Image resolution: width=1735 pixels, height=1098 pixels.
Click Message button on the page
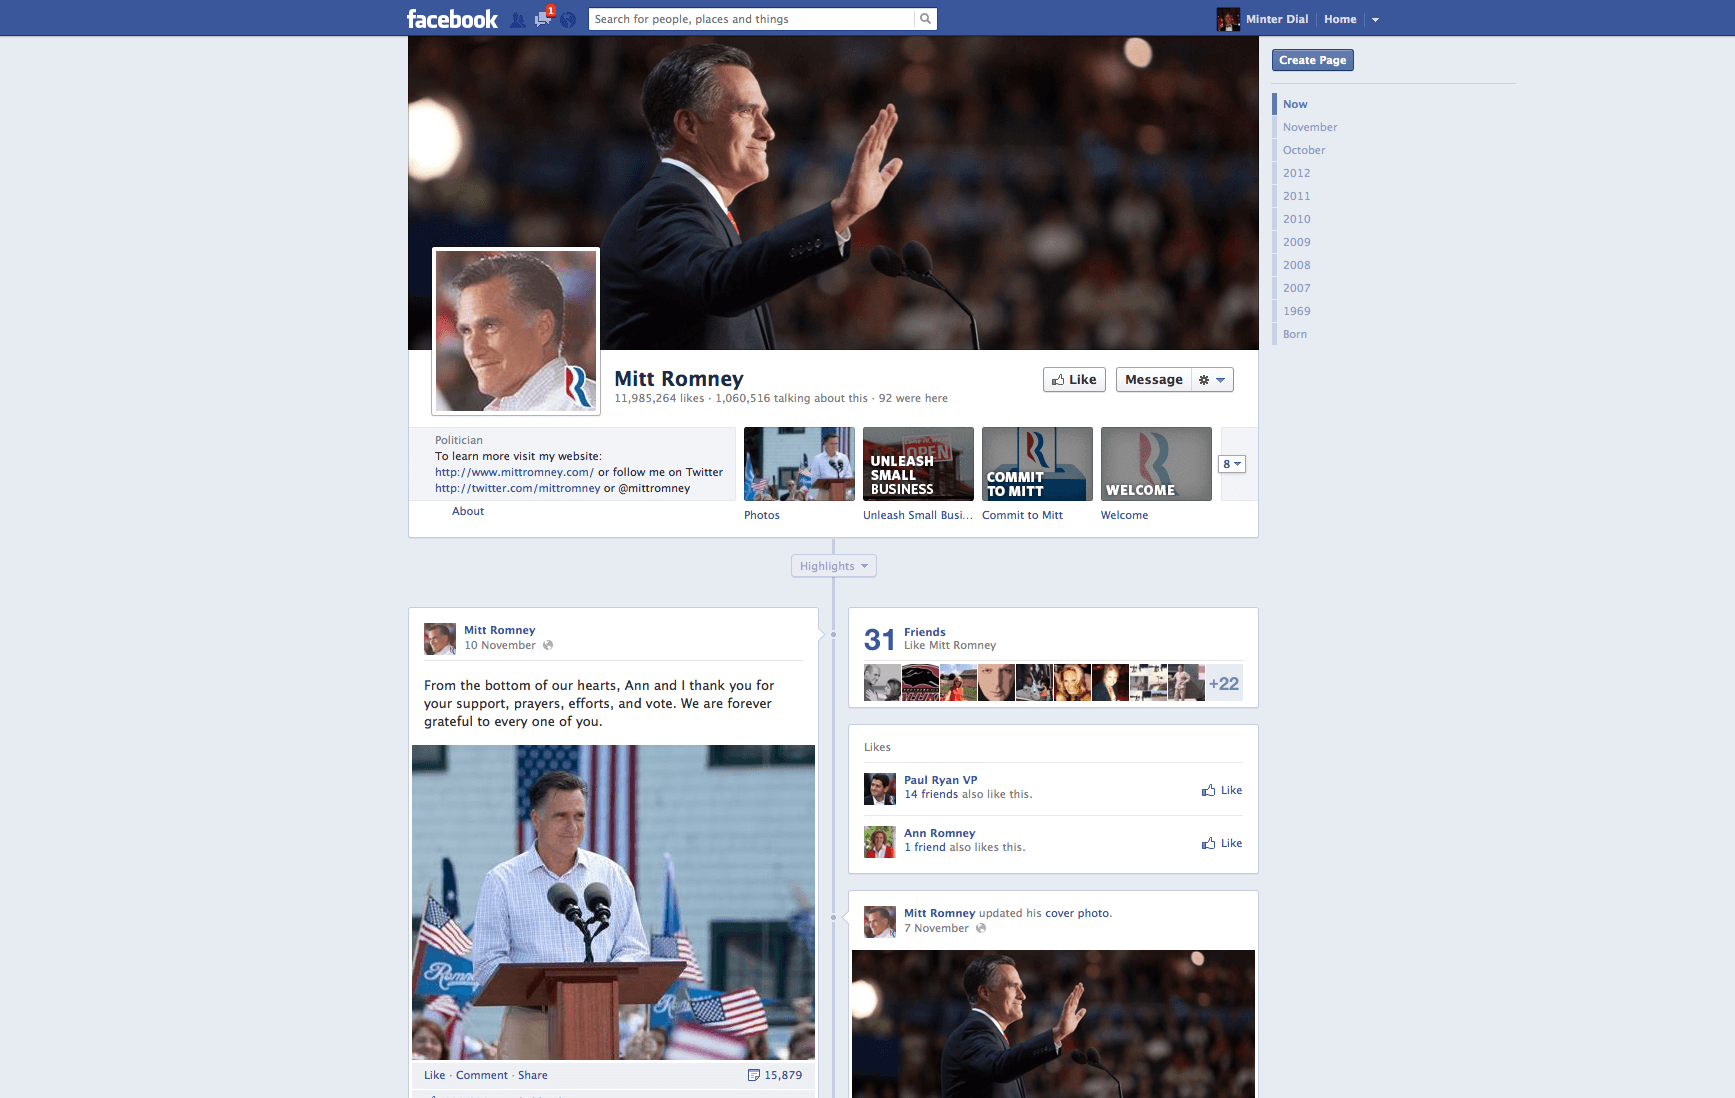(1153, 380)
